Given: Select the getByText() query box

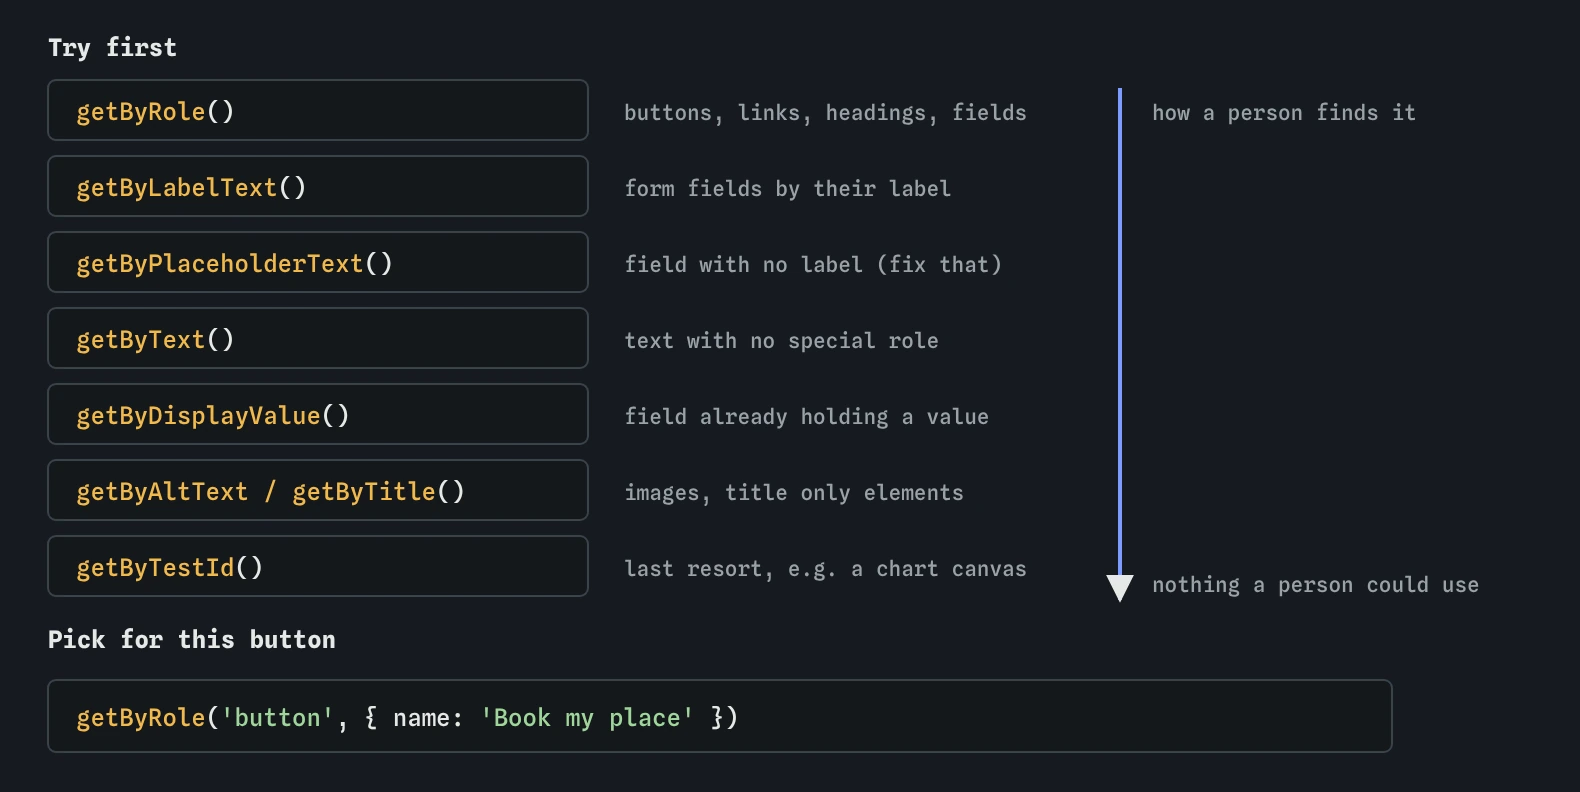Looking at the screenshot, I should tap(318, 338).
